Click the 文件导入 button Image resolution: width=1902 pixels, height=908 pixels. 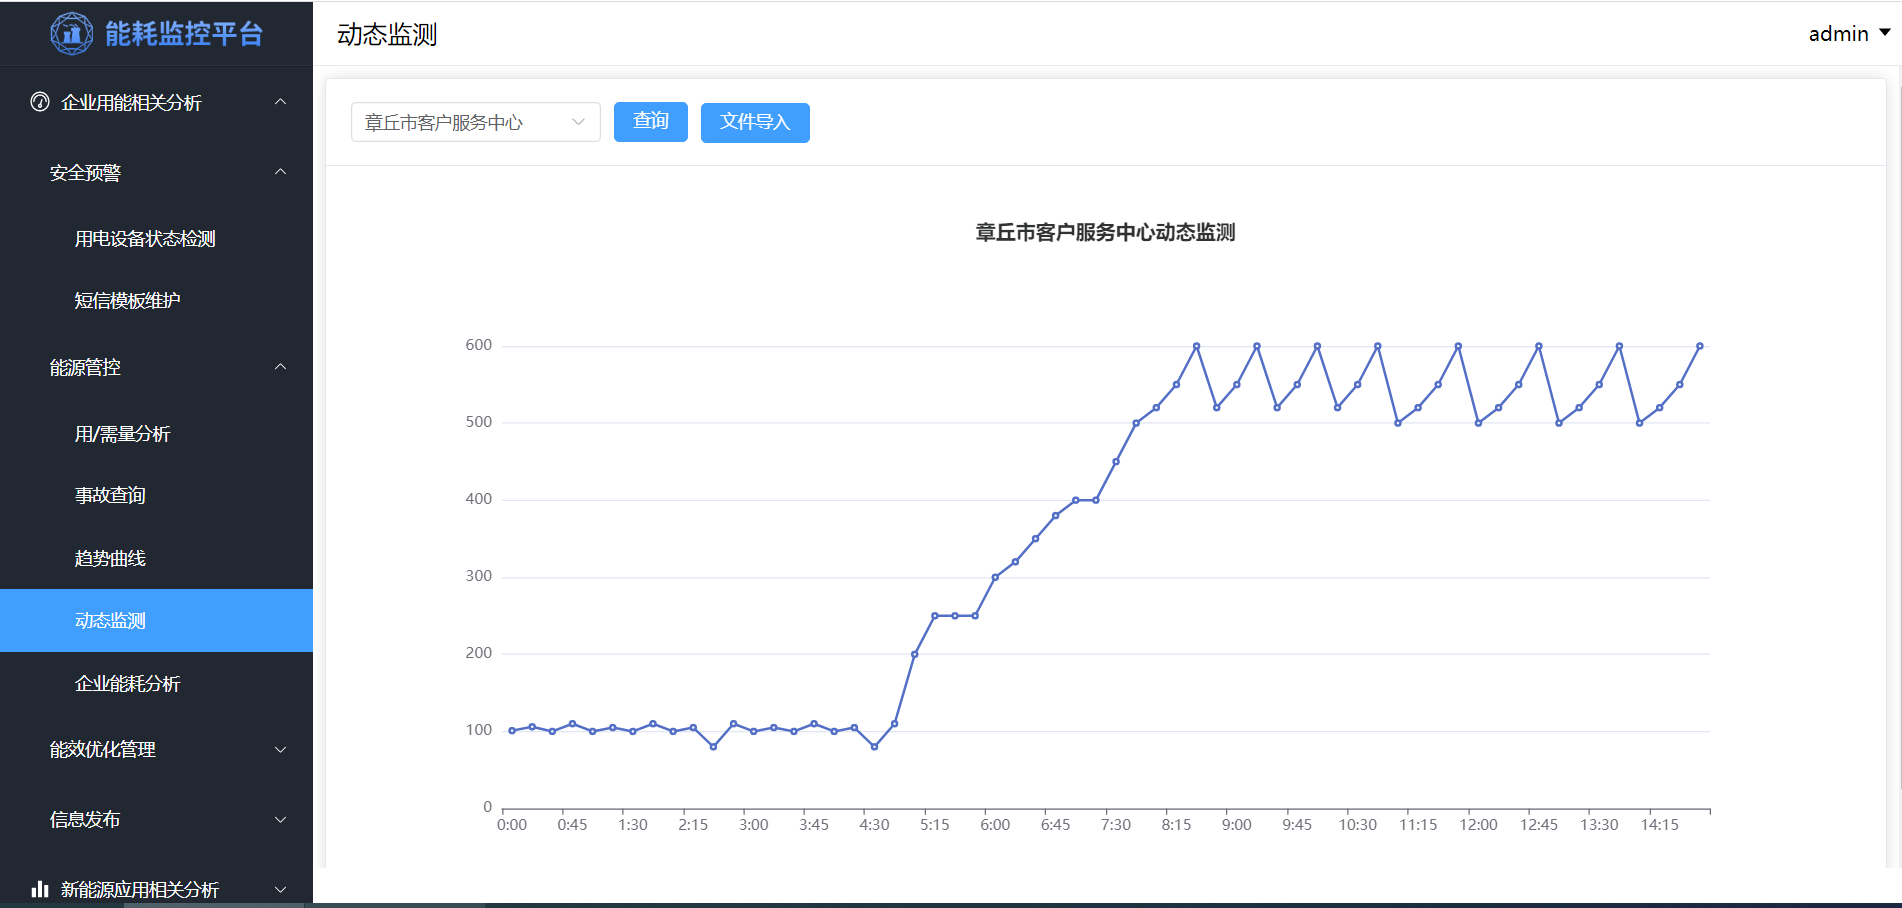(755, 122)
